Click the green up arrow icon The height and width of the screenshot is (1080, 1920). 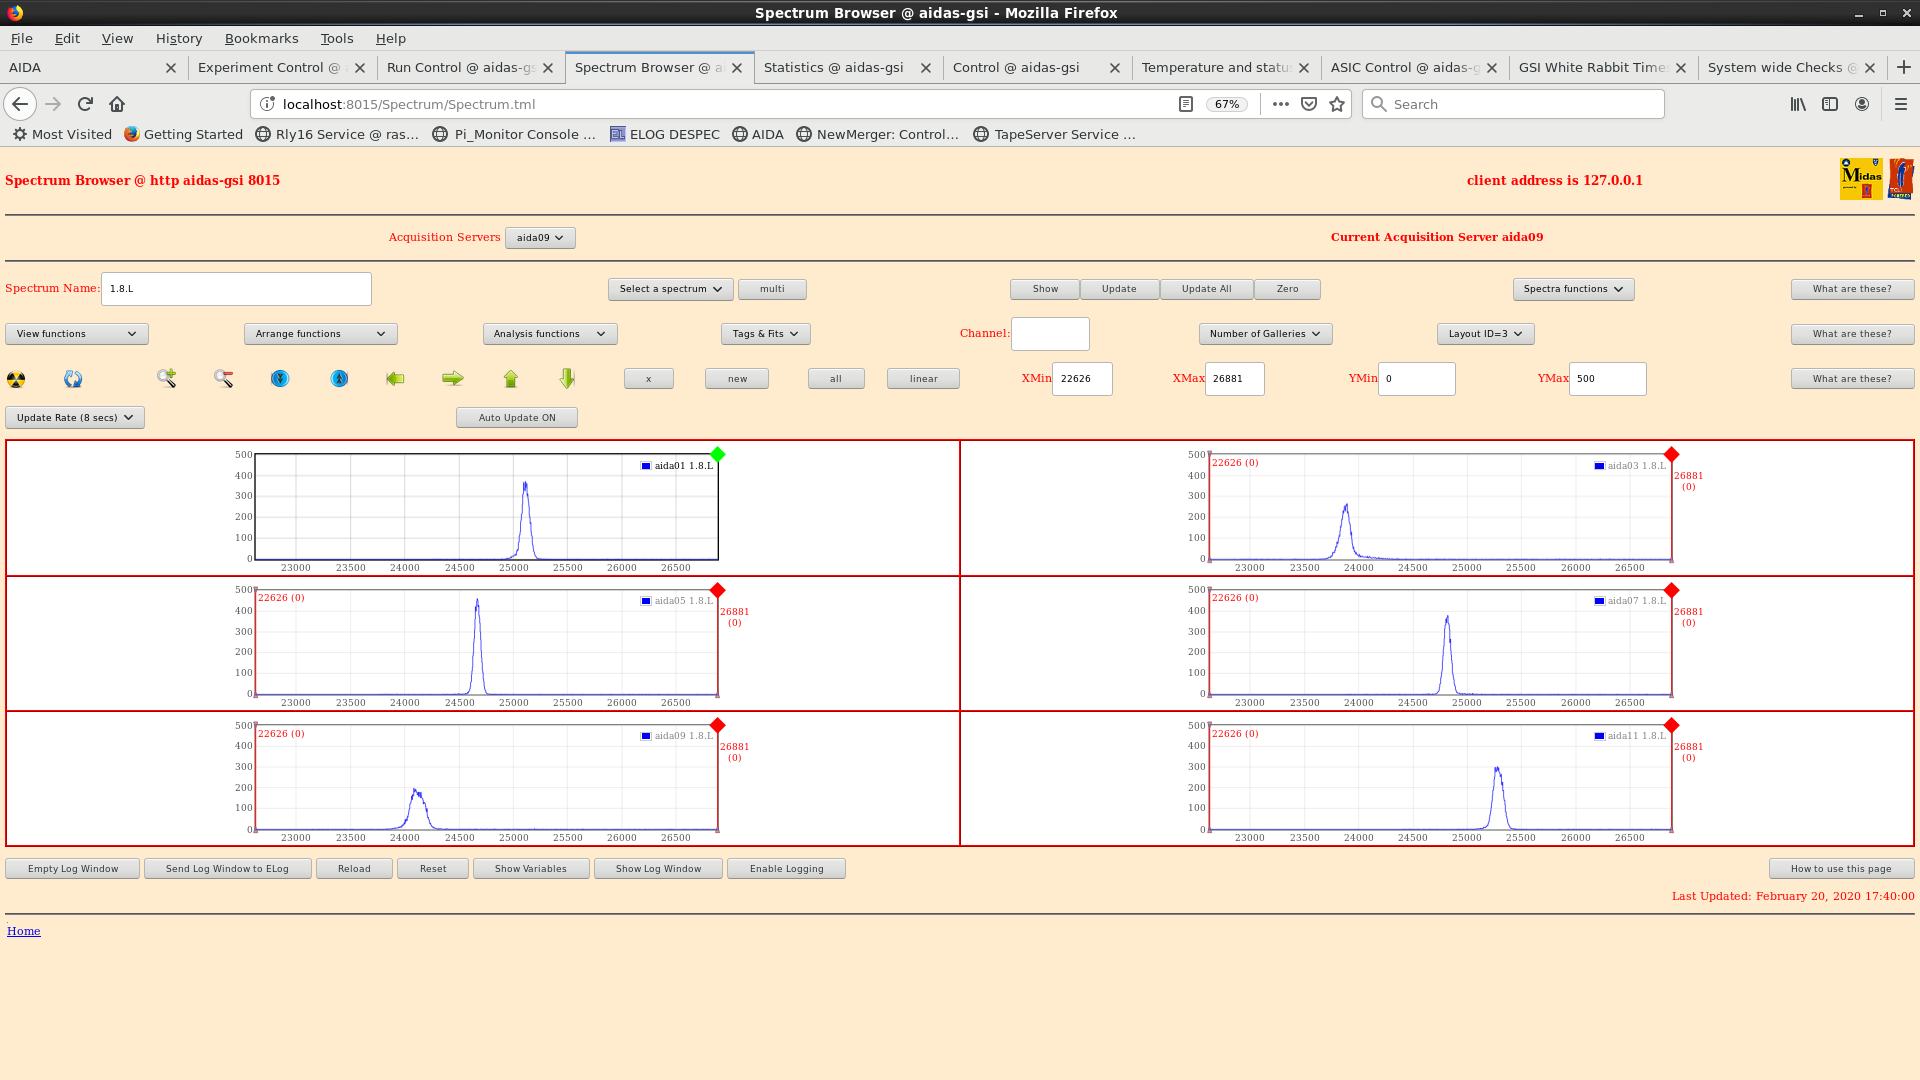(511, 378)
